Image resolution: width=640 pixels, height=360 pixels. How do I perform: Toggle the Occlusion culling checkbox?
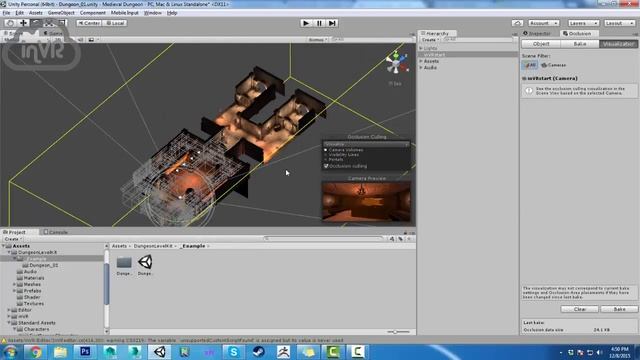(326, 166)
